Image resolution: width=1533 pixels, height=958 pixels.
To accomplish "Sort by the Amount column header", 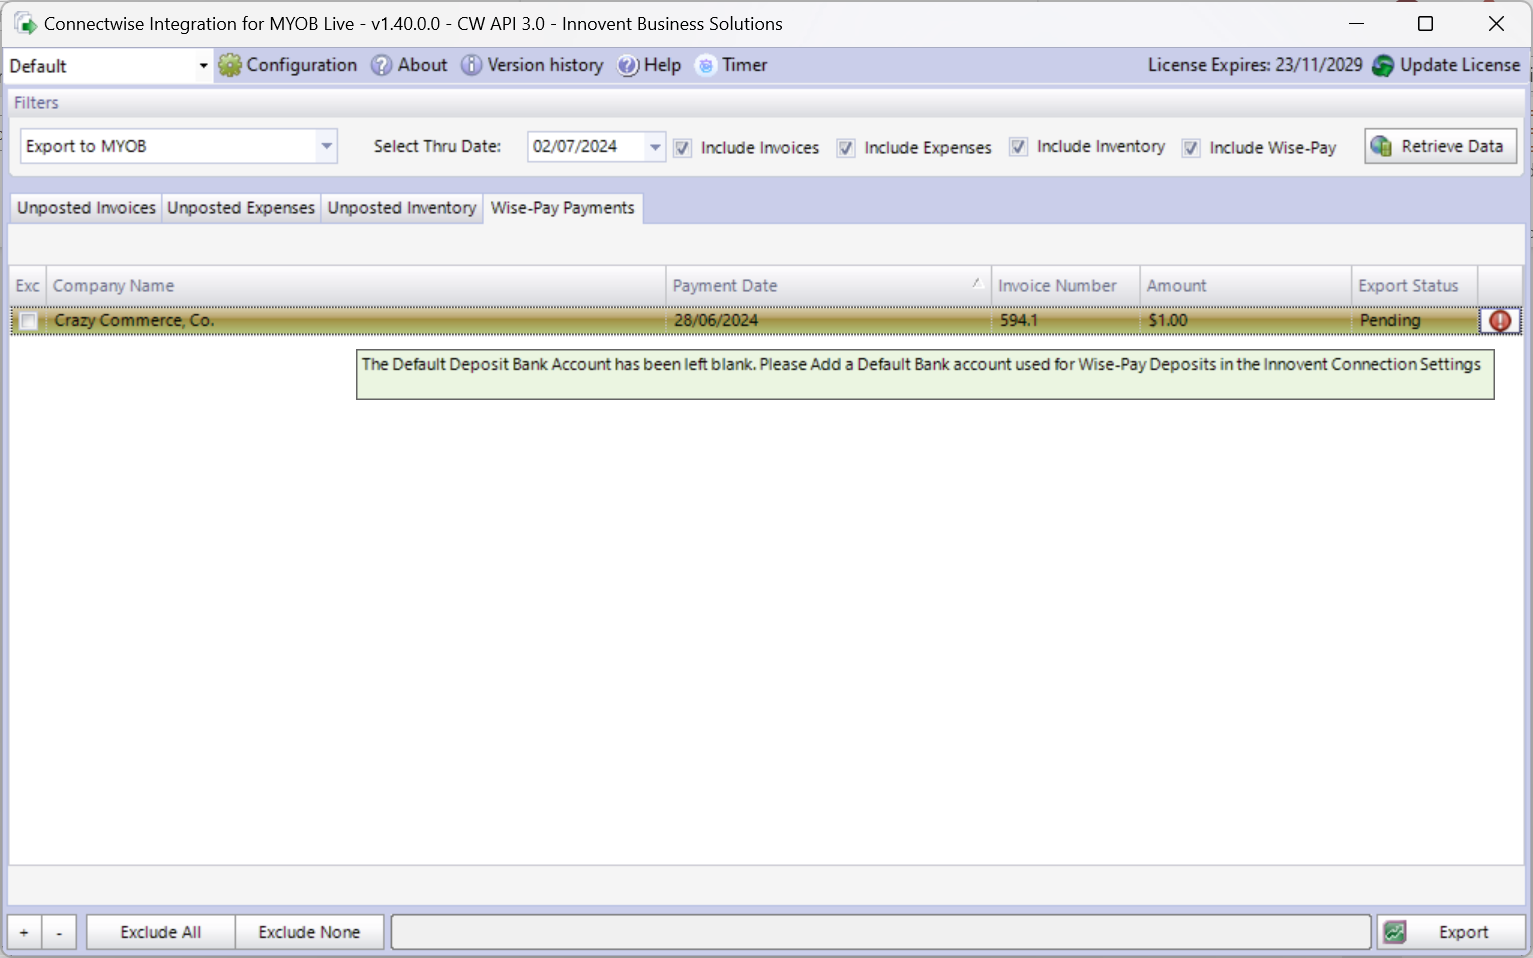I will 1246,286.
